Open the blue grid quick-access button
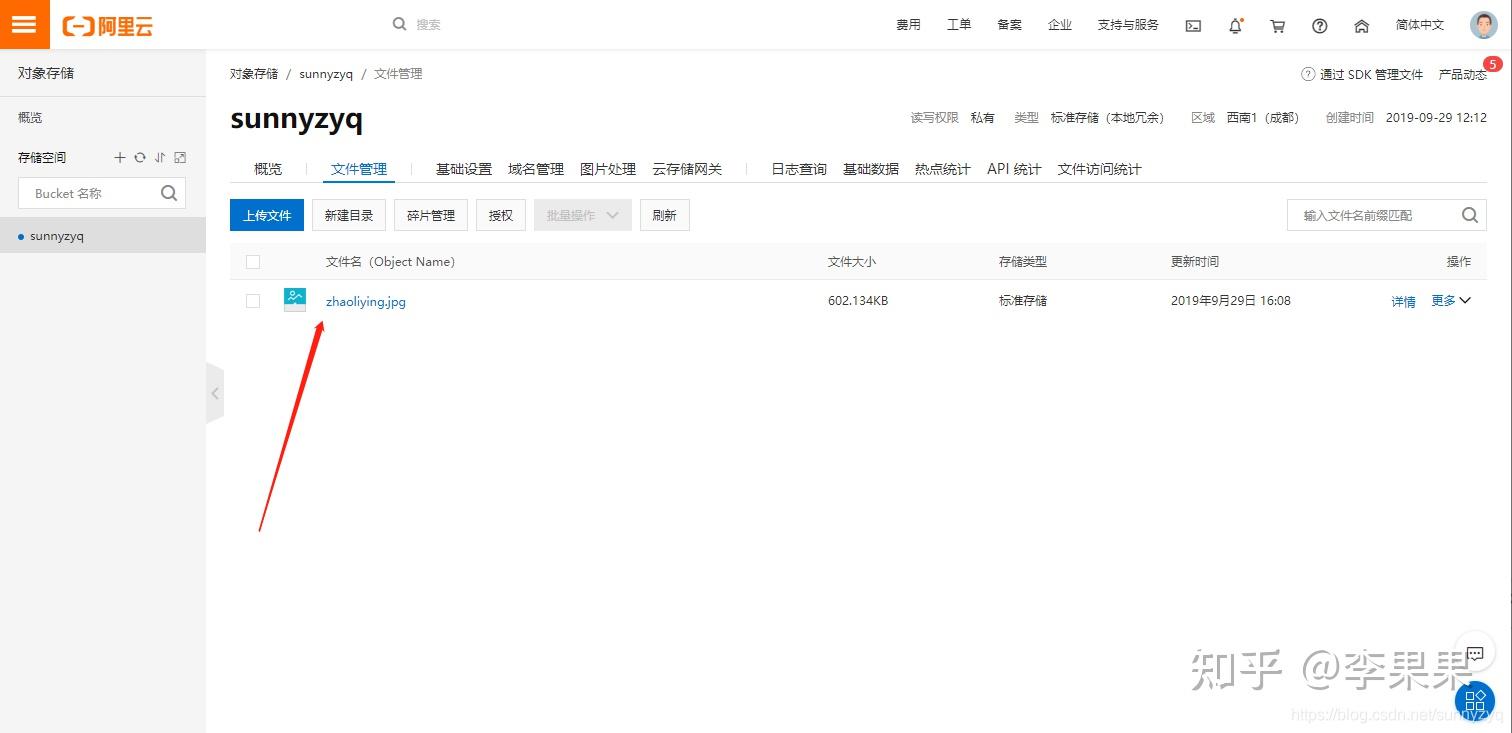The width and height of the screenshot is (1512, 733). pos(1475,700)
